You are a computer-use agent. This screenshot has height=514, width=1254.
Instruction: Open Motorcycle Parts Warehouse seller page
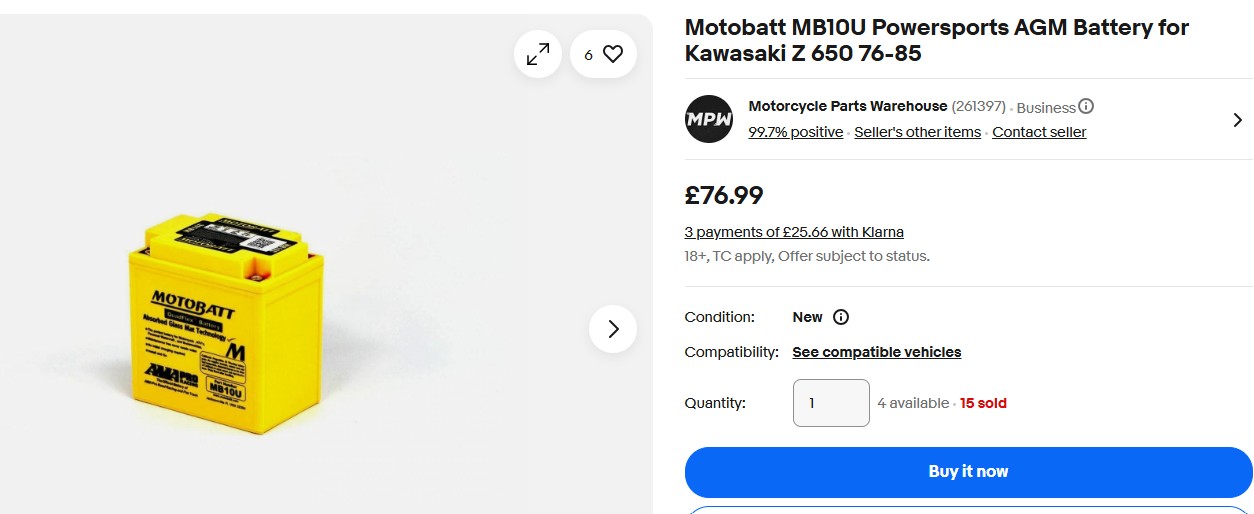[x=847, y=106]
